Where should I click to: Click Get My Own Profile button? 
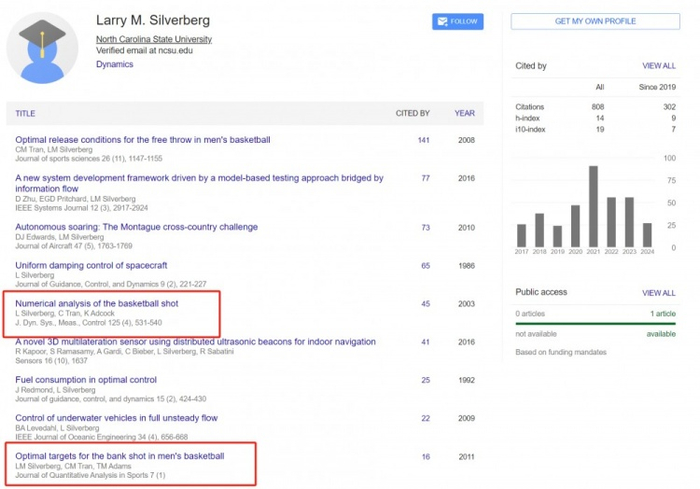coord(594,21)
